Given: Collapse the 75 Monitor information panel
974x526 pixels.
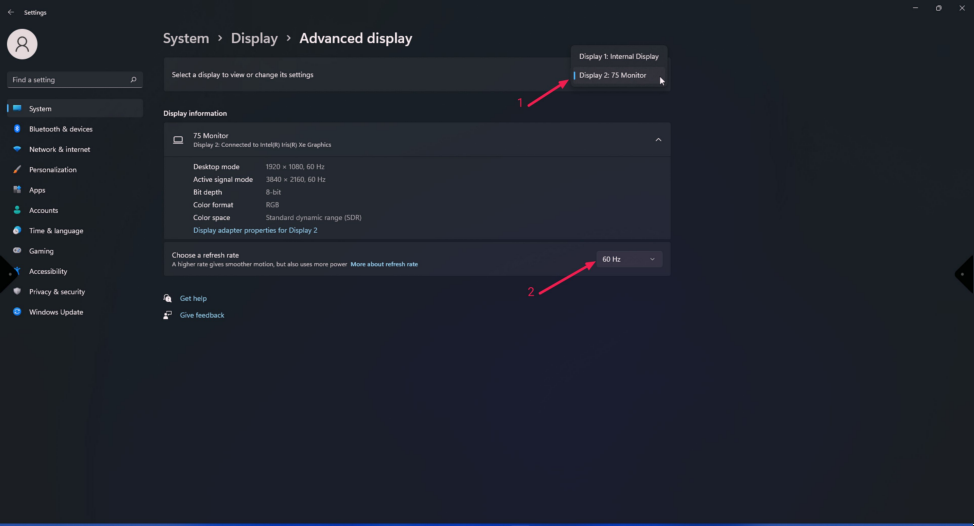Looking at the screenshot, I should click(x=658, y=140).
